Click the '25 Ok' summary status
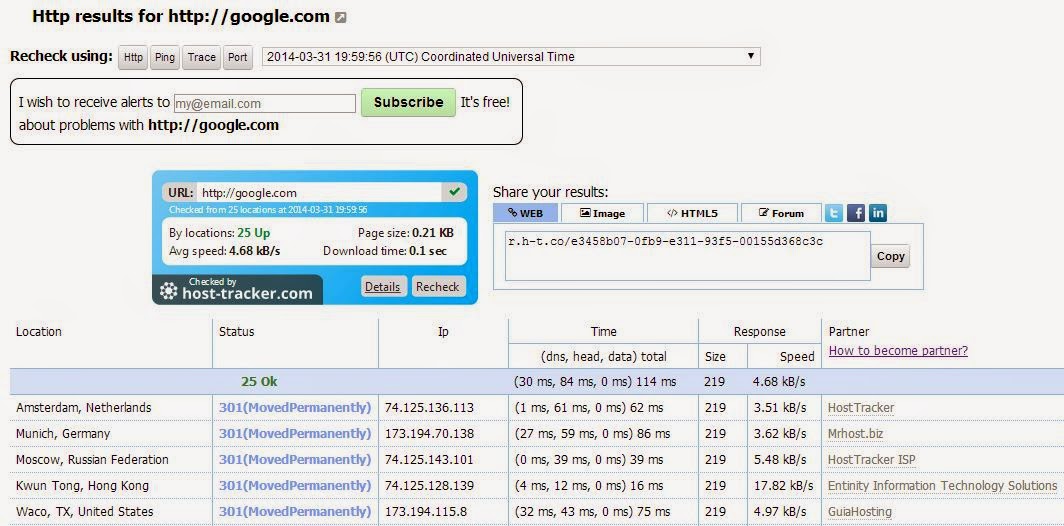This screenshot has height=526, width=1064. pos(259,382)
